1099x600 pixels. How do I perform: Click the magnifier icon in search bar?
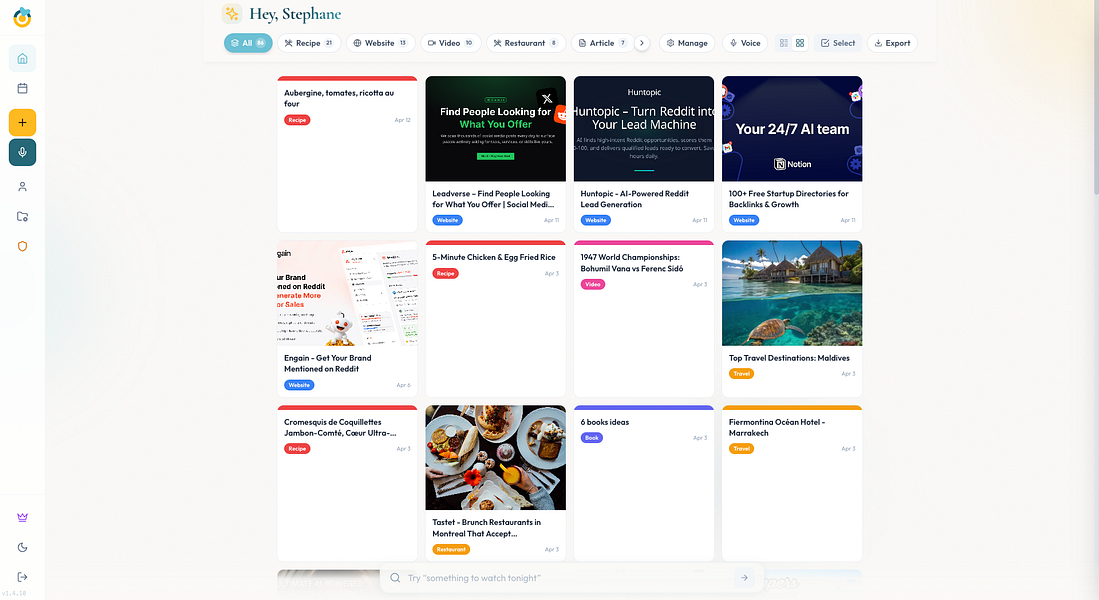[x=395, y=578]
